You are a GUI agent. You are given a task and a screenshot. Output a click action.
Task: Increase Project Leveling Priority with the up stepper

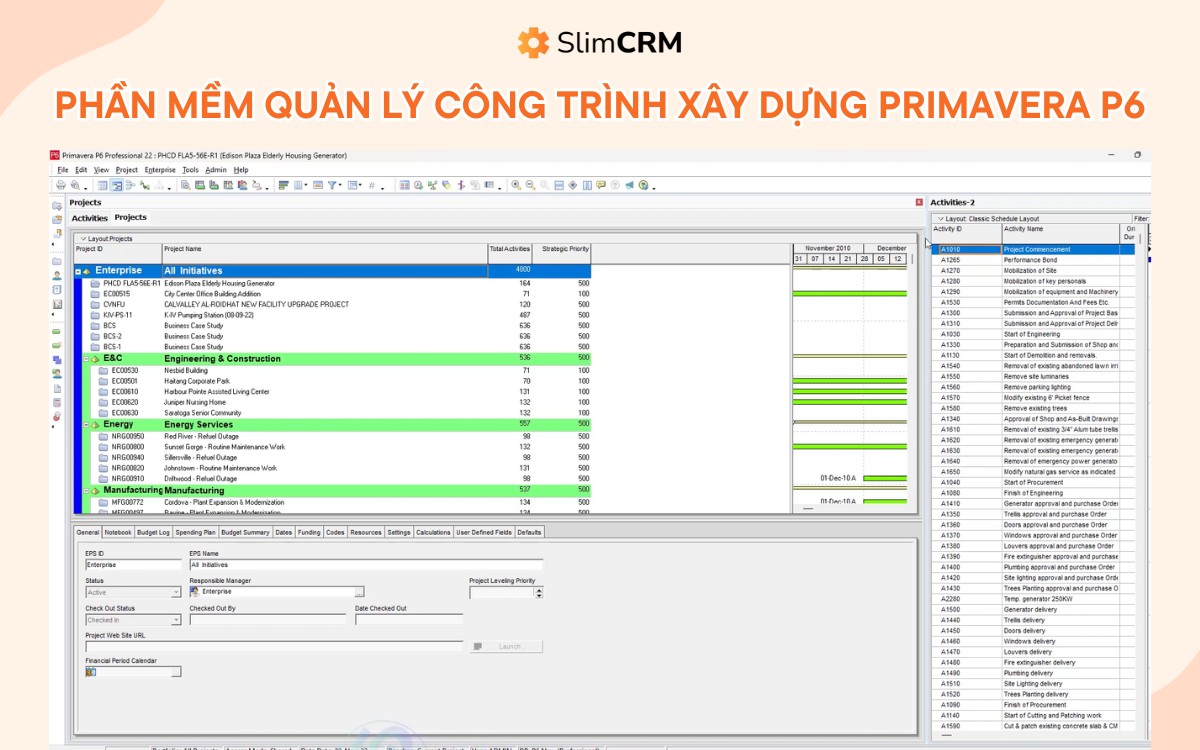click(x=538, y=588)
